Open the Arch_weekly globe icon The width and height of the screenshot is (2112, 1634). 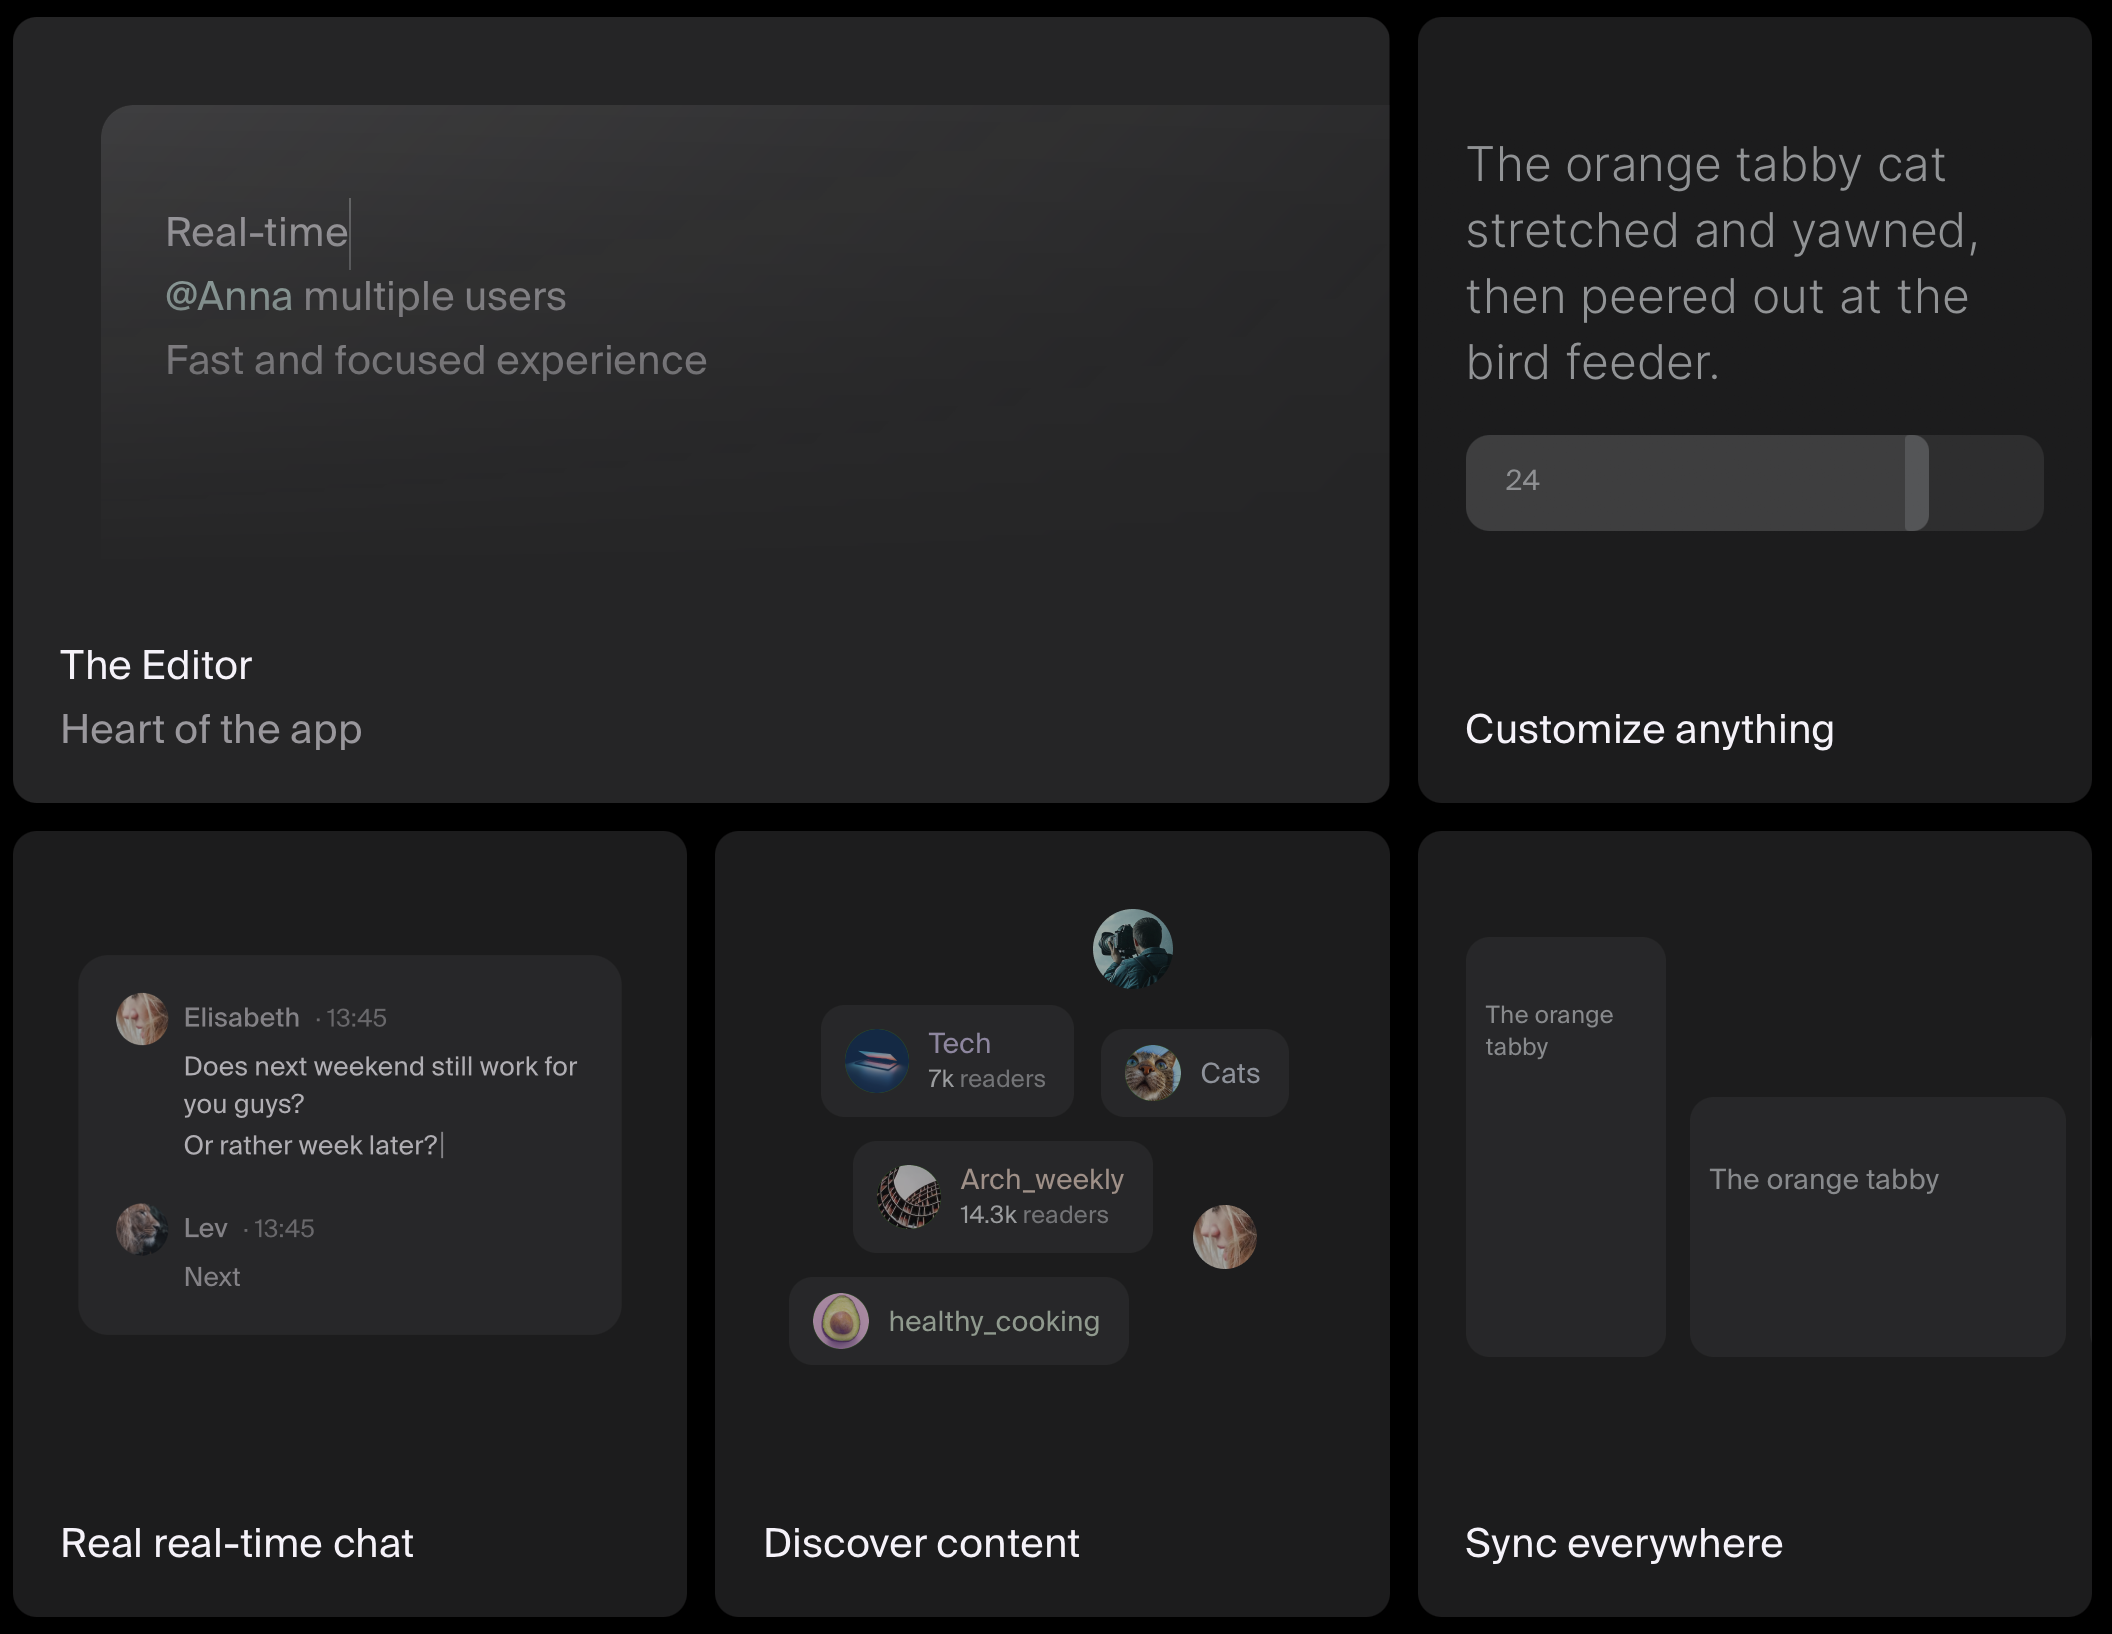pyautogui.click(x=908, y=1197)
